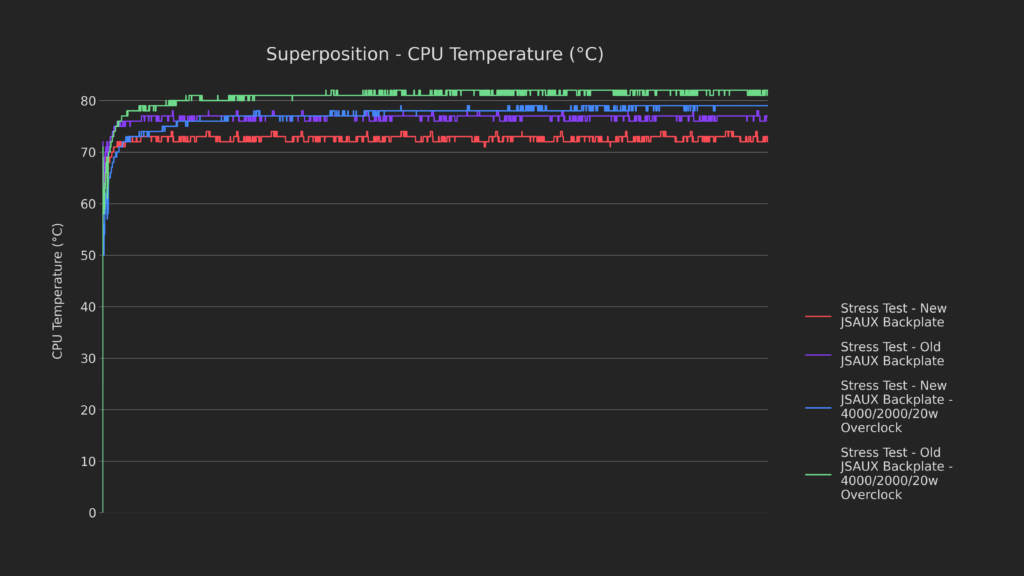Hide the Stress Test - New JSAUX Backplate series

[x=893, y=315]
